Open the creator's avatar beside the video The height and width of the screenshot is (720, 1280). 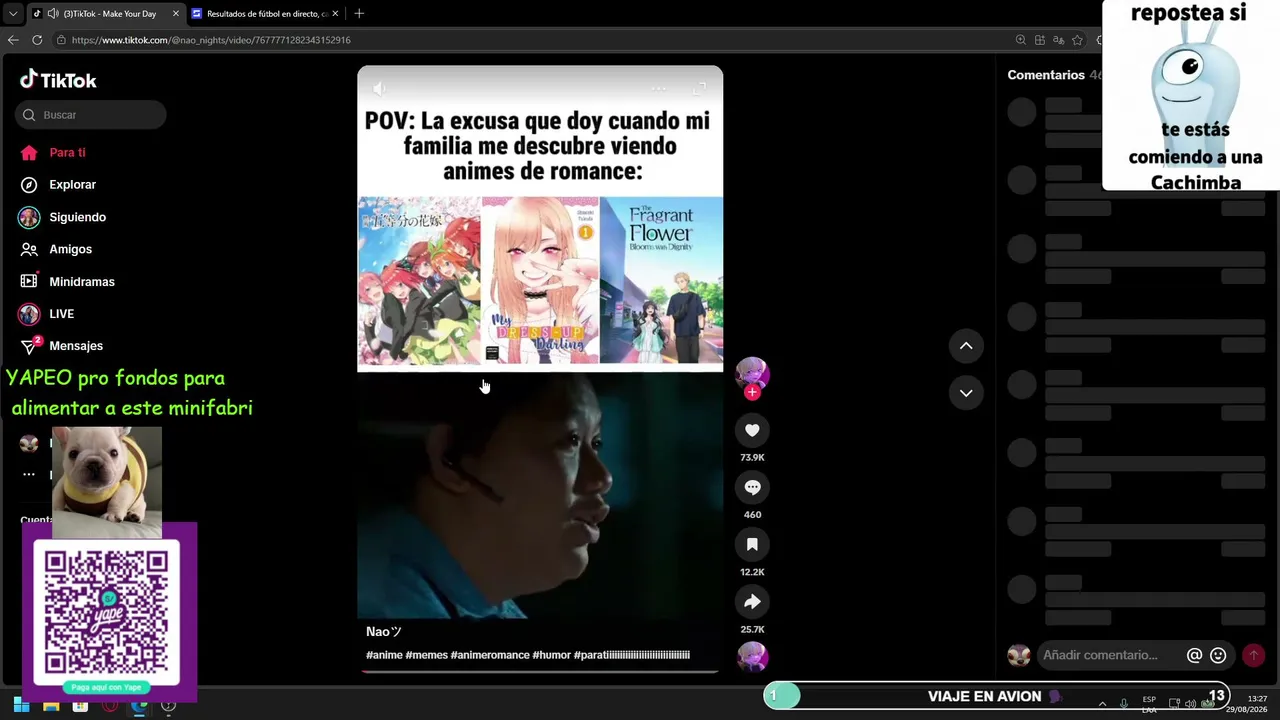tap(752, 373)
